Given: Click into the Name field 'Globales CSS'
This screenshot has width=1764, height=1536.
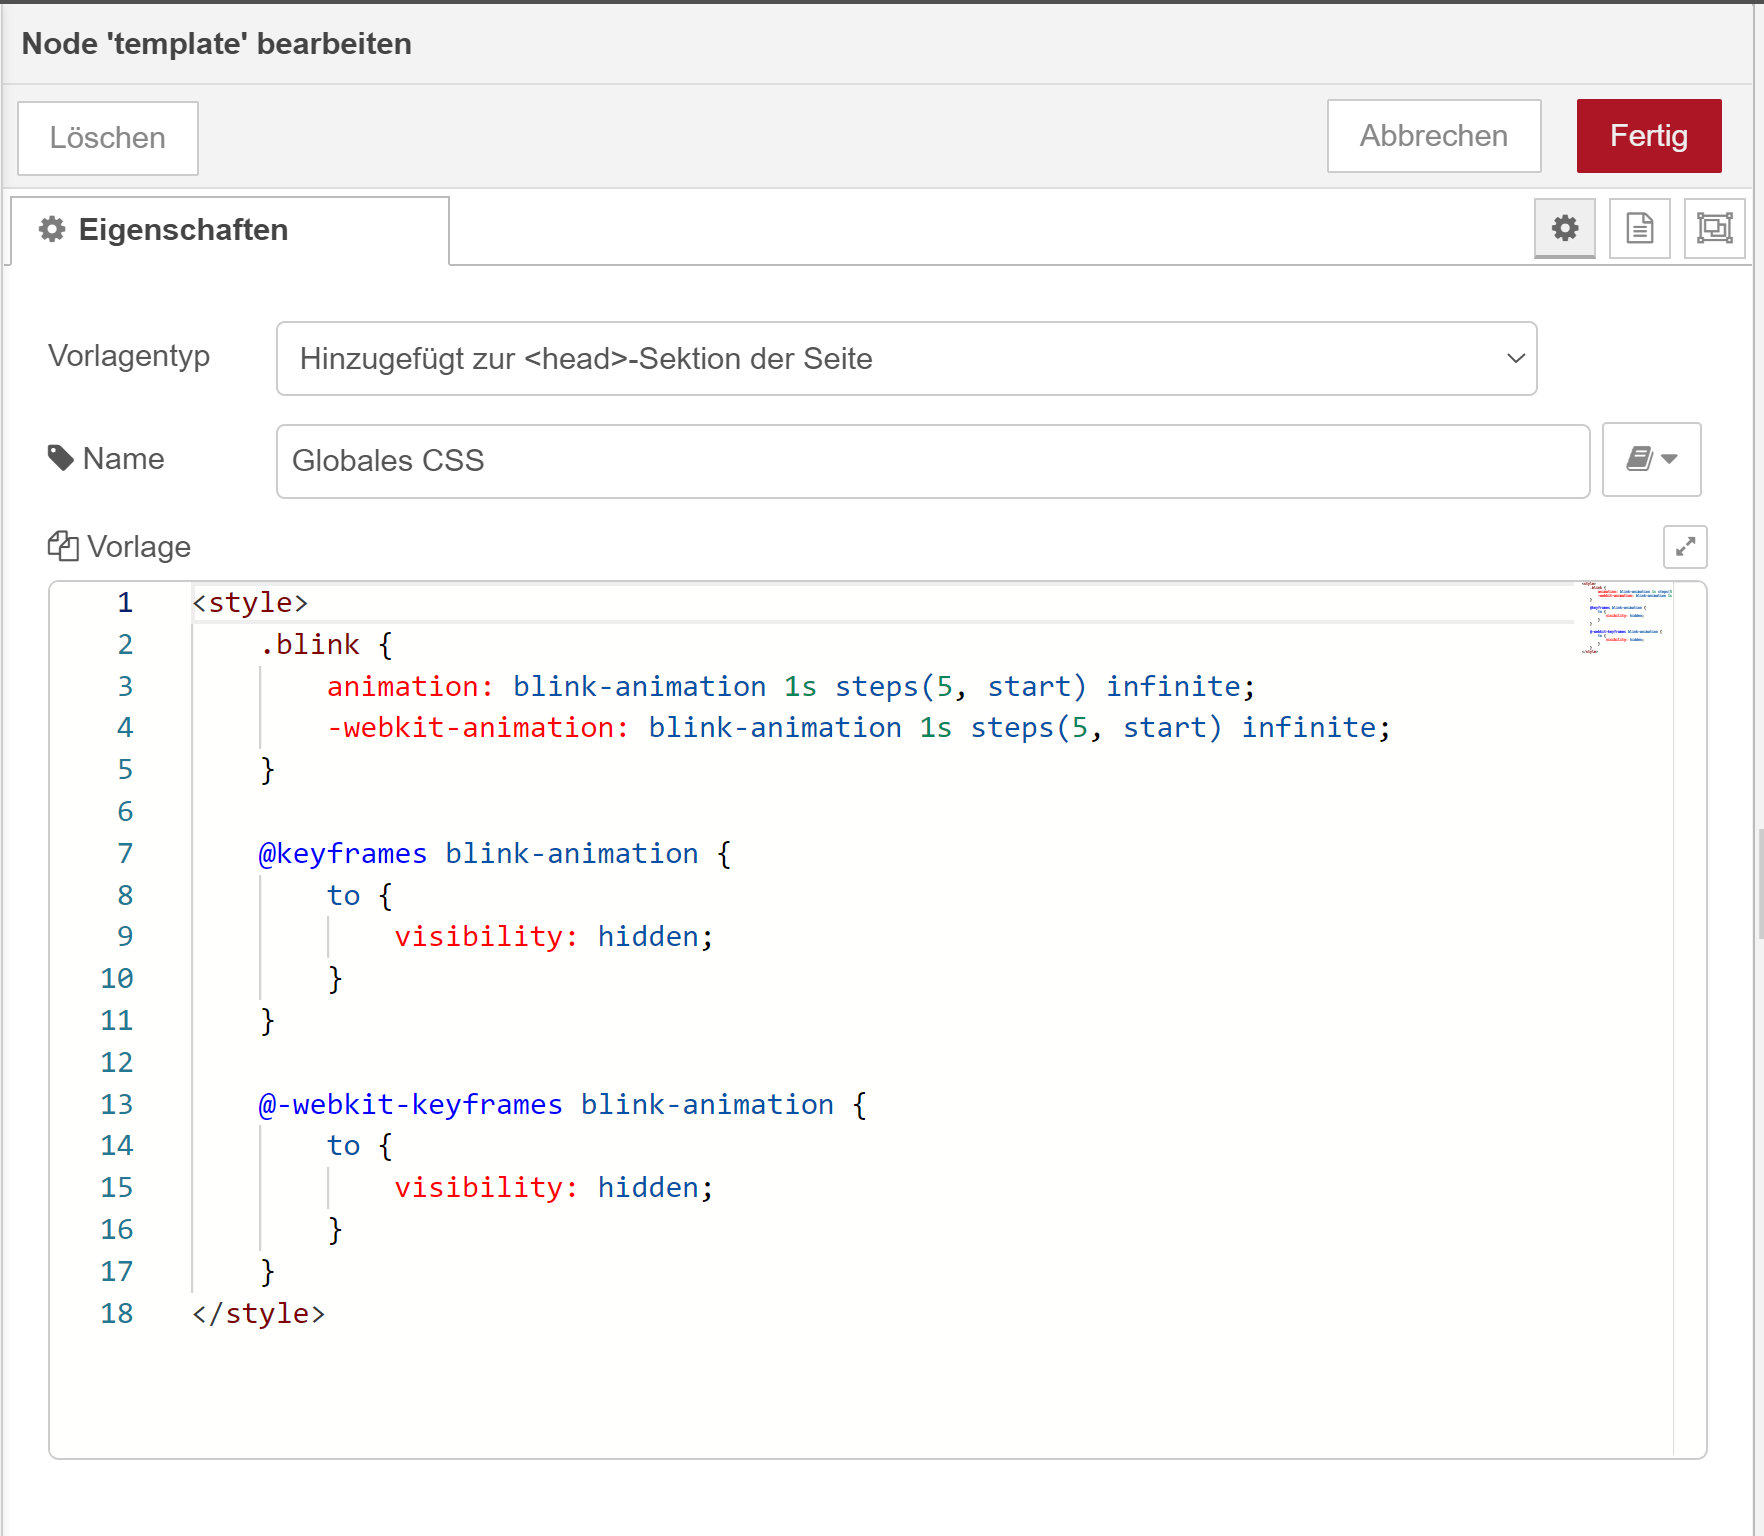Looking at the screenshot, I should click(932, 461).
